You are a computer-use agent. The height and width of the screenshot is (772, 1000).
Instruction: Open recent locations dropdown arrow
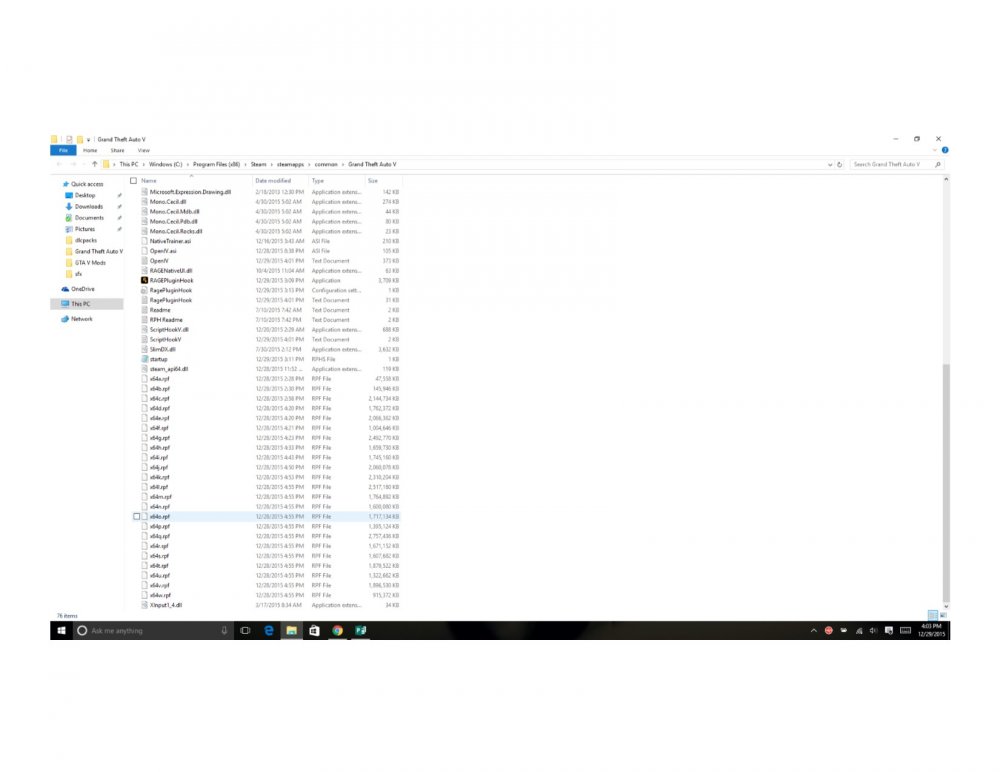[x=84, y=165]
